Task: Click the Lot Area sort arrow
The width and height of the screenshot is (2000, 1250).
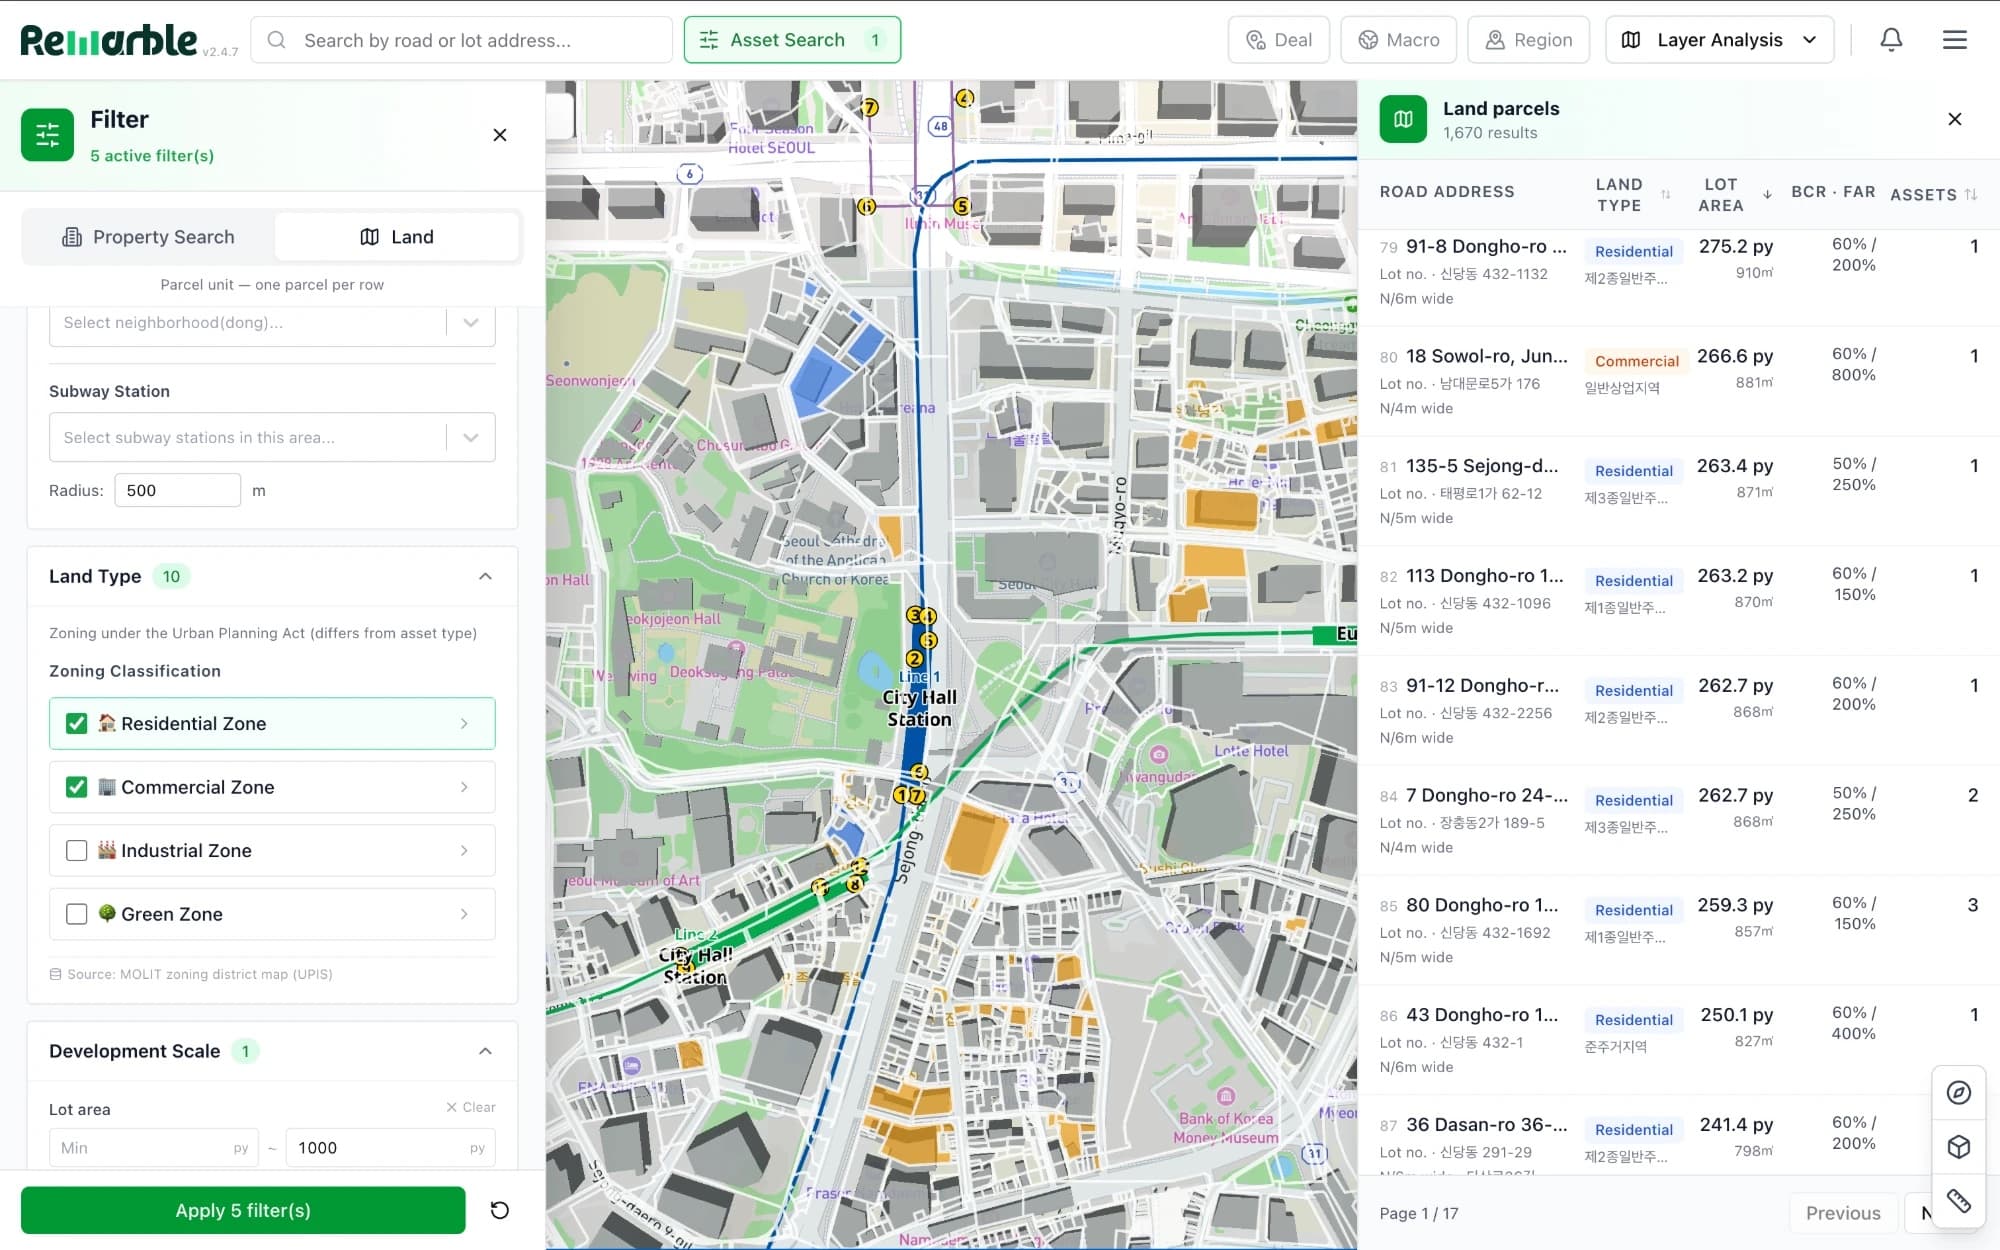Action: click(x=1767, y=194)
